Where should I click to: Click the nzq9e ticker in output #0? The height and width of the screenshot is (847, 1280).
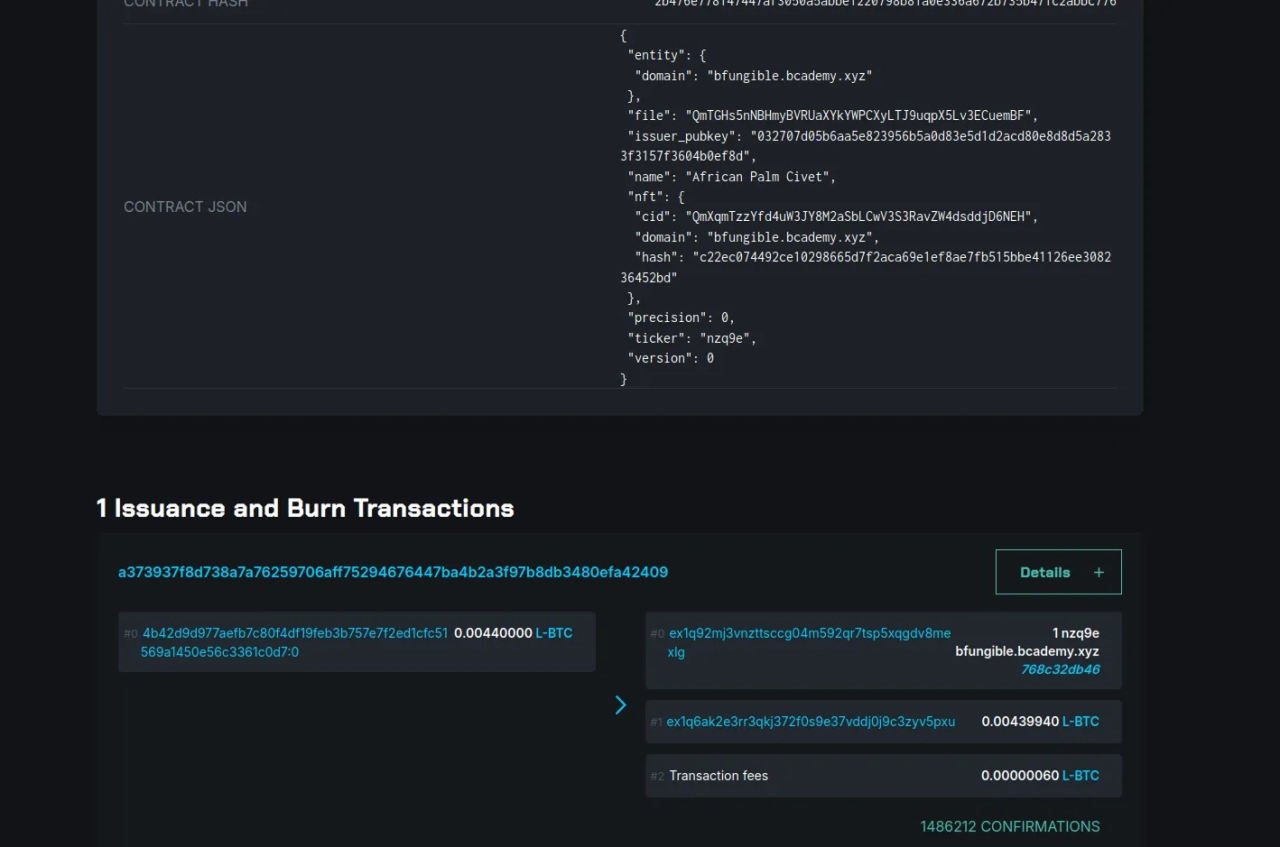point(1080,633)
